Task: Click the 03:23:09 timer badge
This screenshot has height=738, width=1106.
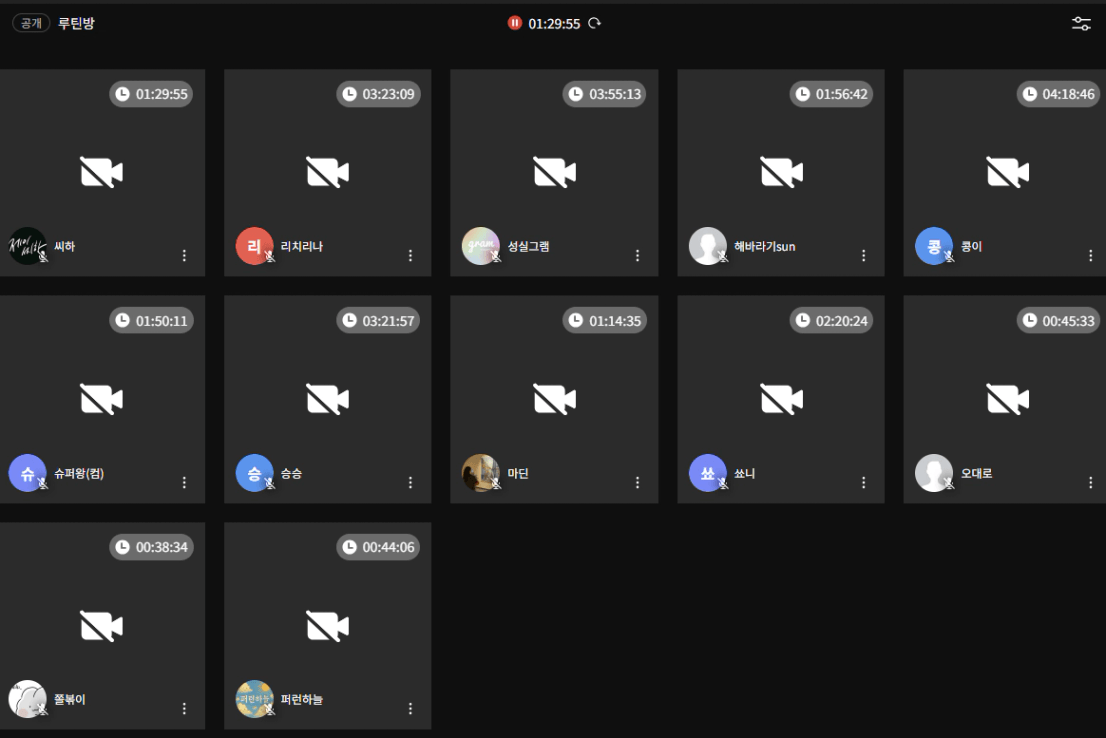Action: 378,94
